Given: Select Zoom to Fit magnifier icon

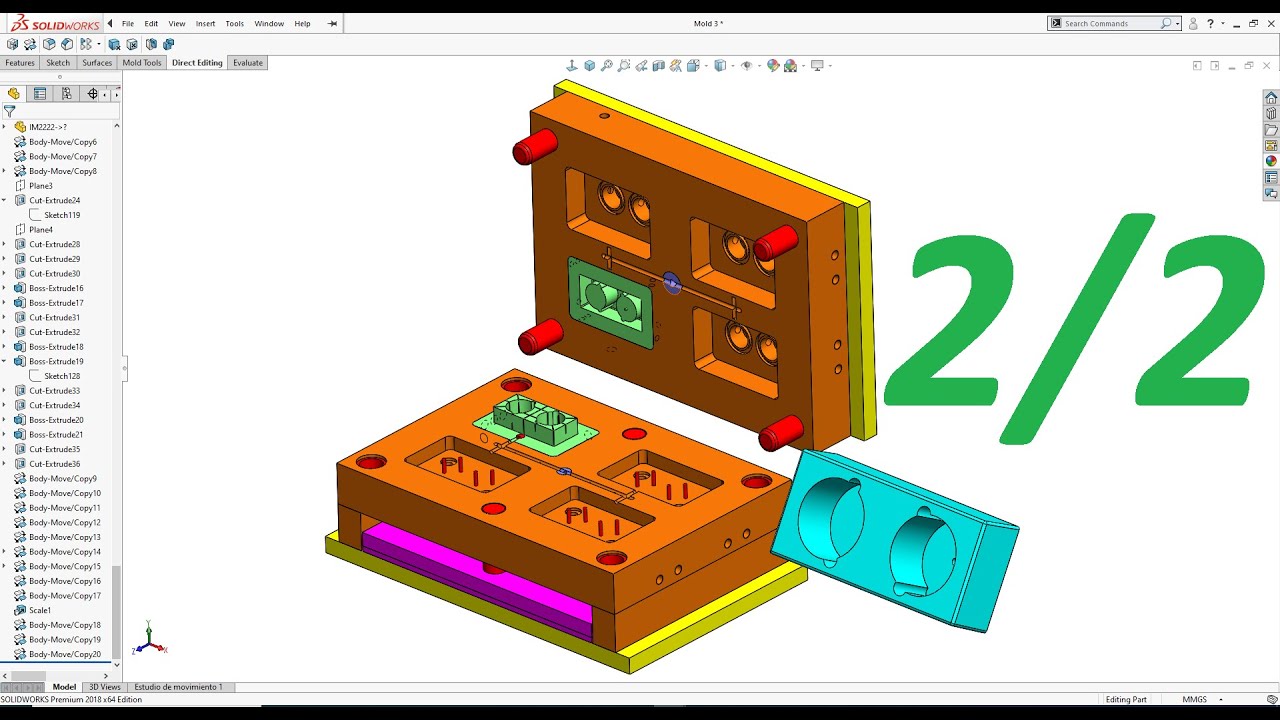Looking at the screenshot, I should (607, 66).
